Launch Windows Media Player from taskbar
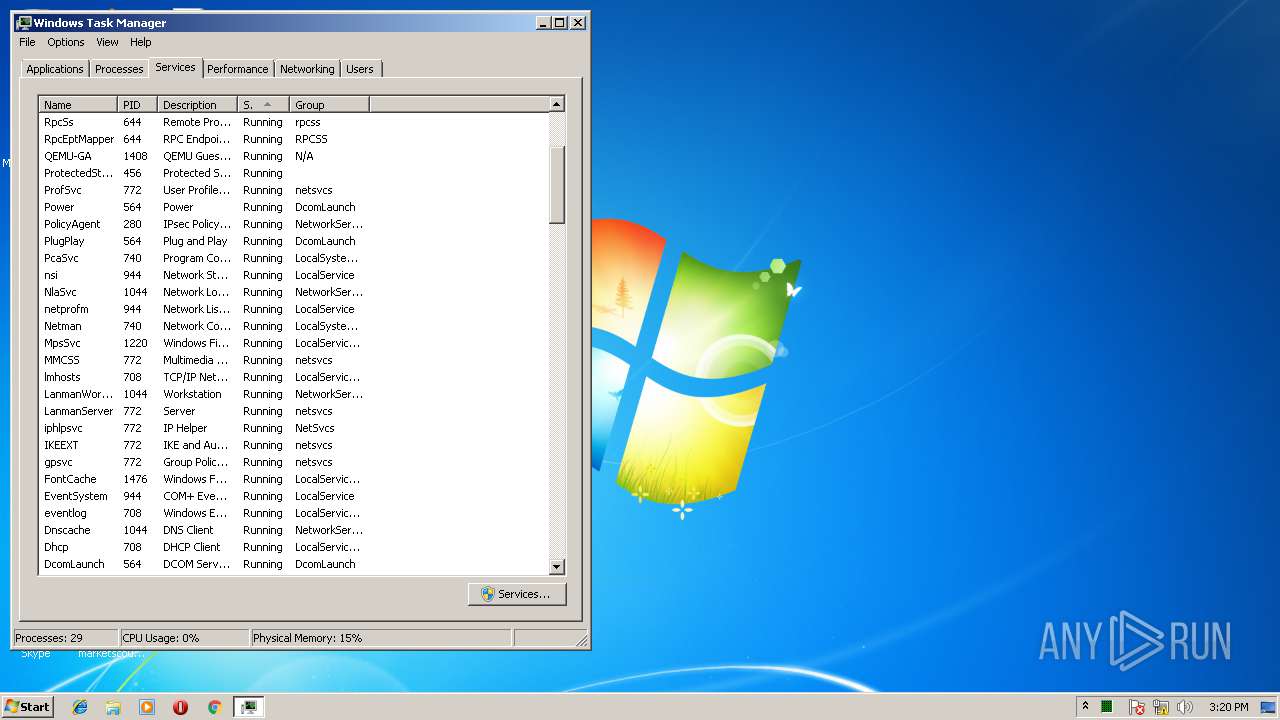This screenshot has height=720, width=1280. (147, 707)
